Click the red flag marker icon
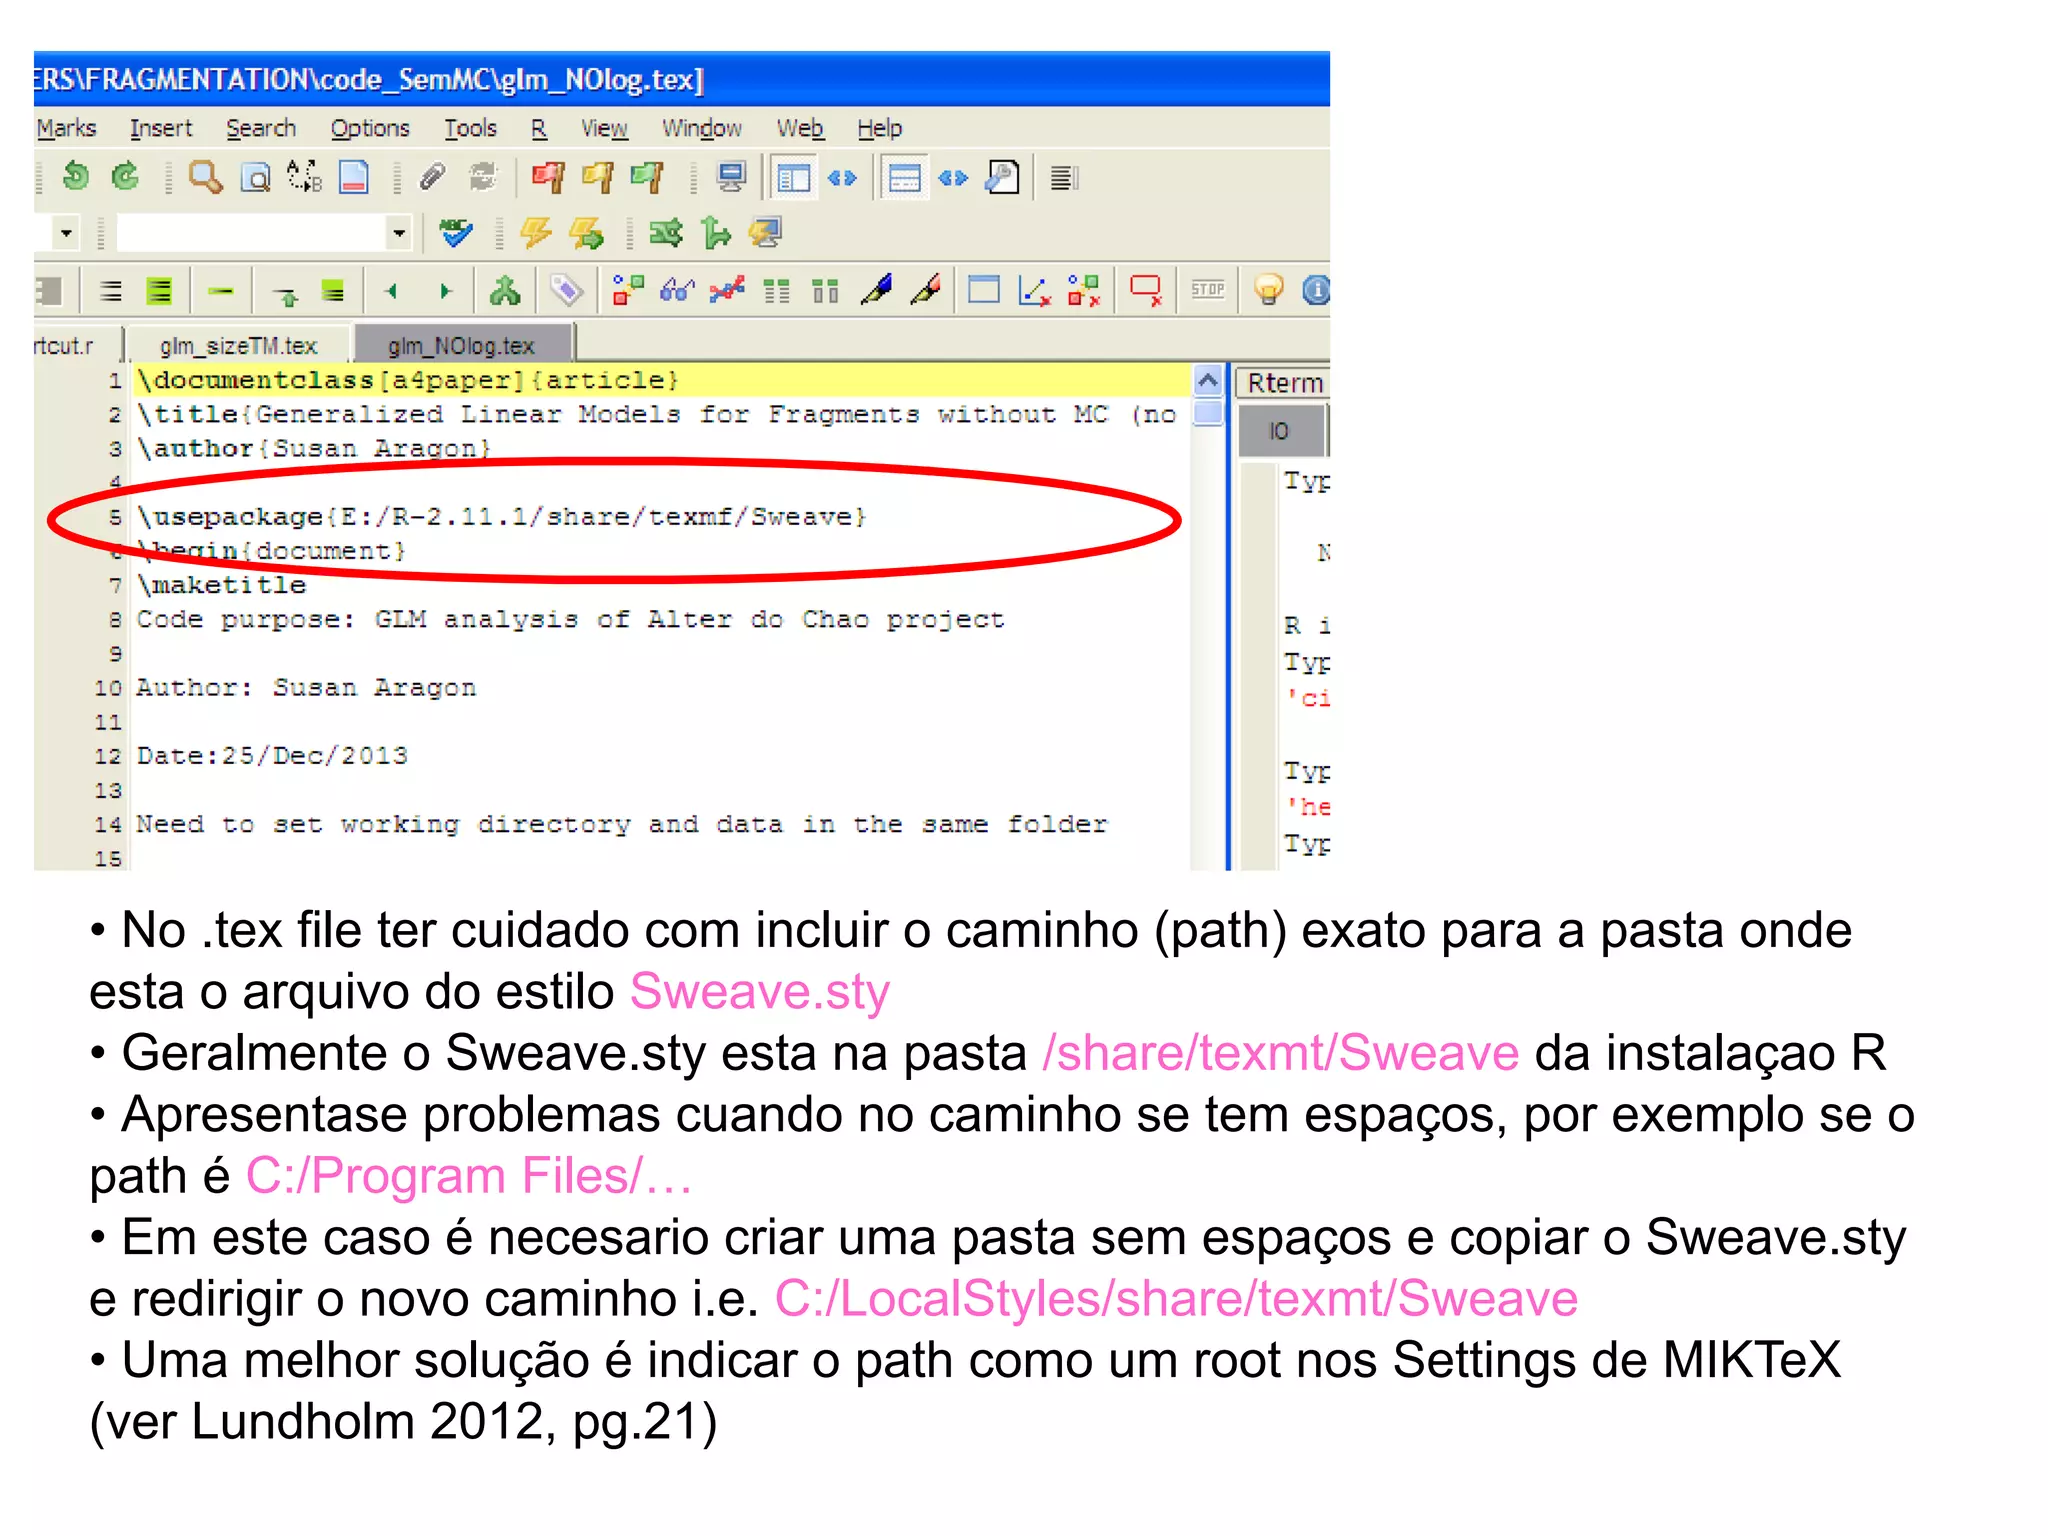Viewport: 2048px width, 1536px height. click(548, 178)
